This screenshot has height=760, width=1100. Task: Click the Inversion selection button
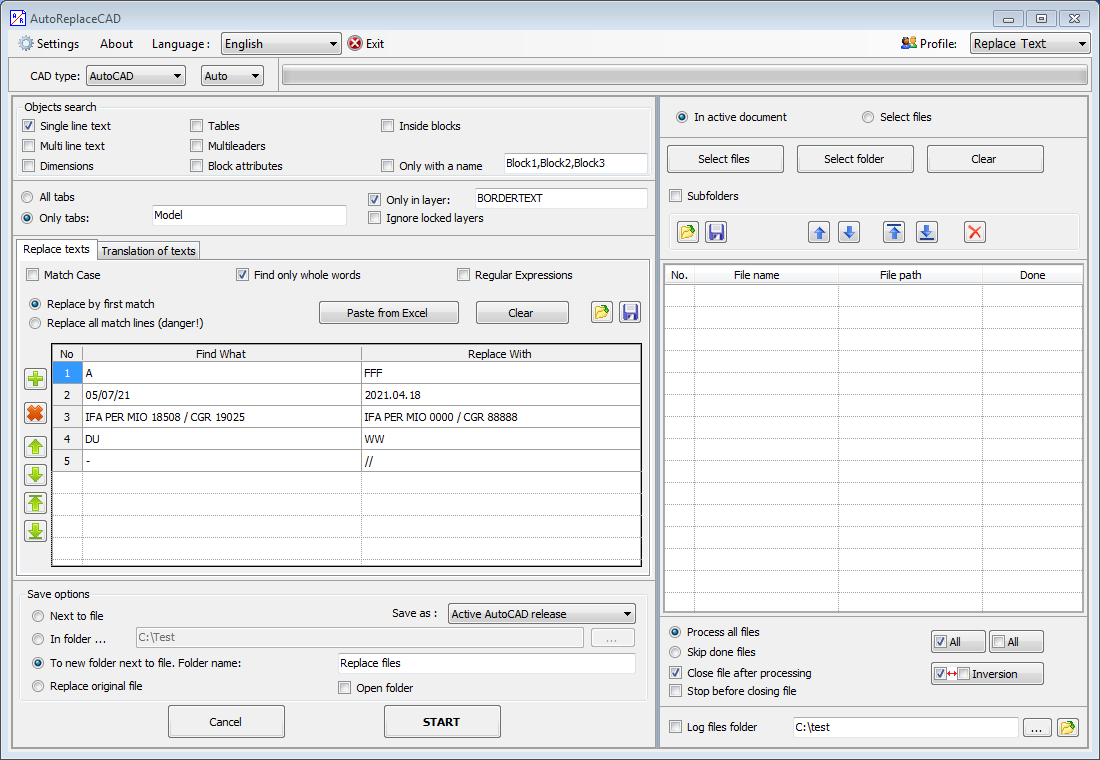(x=987, y=674)
